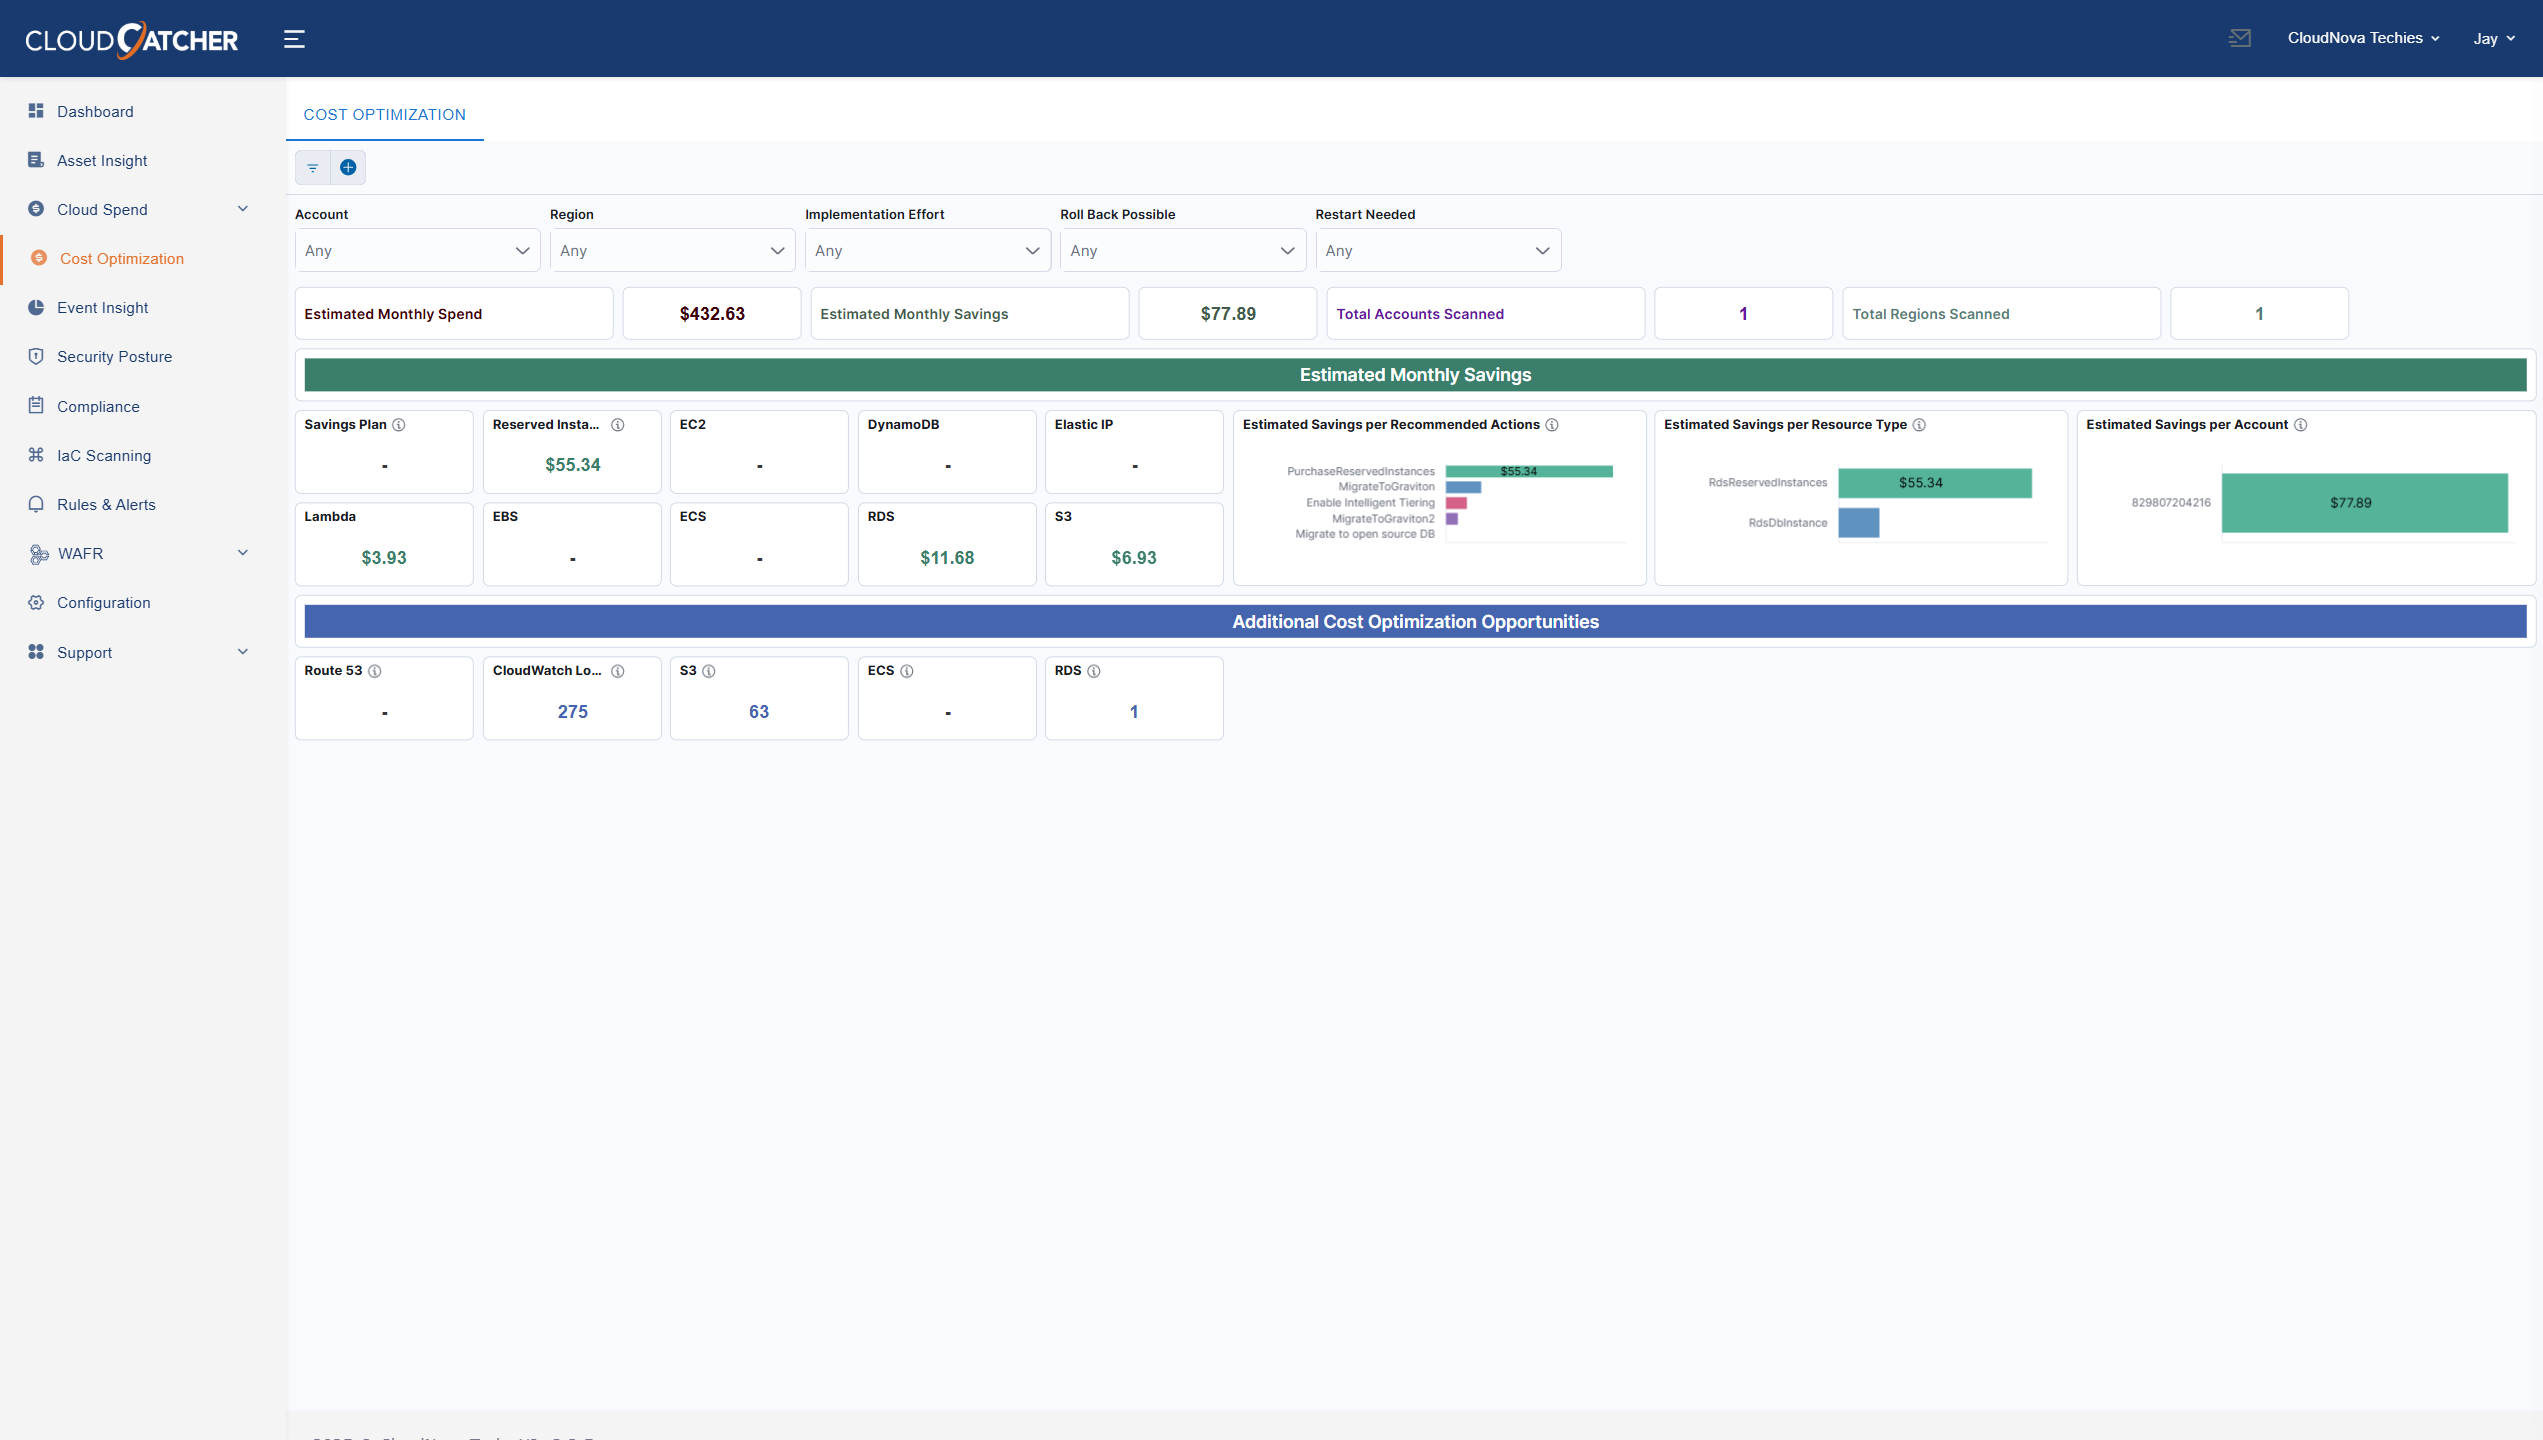The height and width of the screenshot is (1440, 2543).
Task: Open Security Posture from the sidebar
Action: click(x=114, y=356)
